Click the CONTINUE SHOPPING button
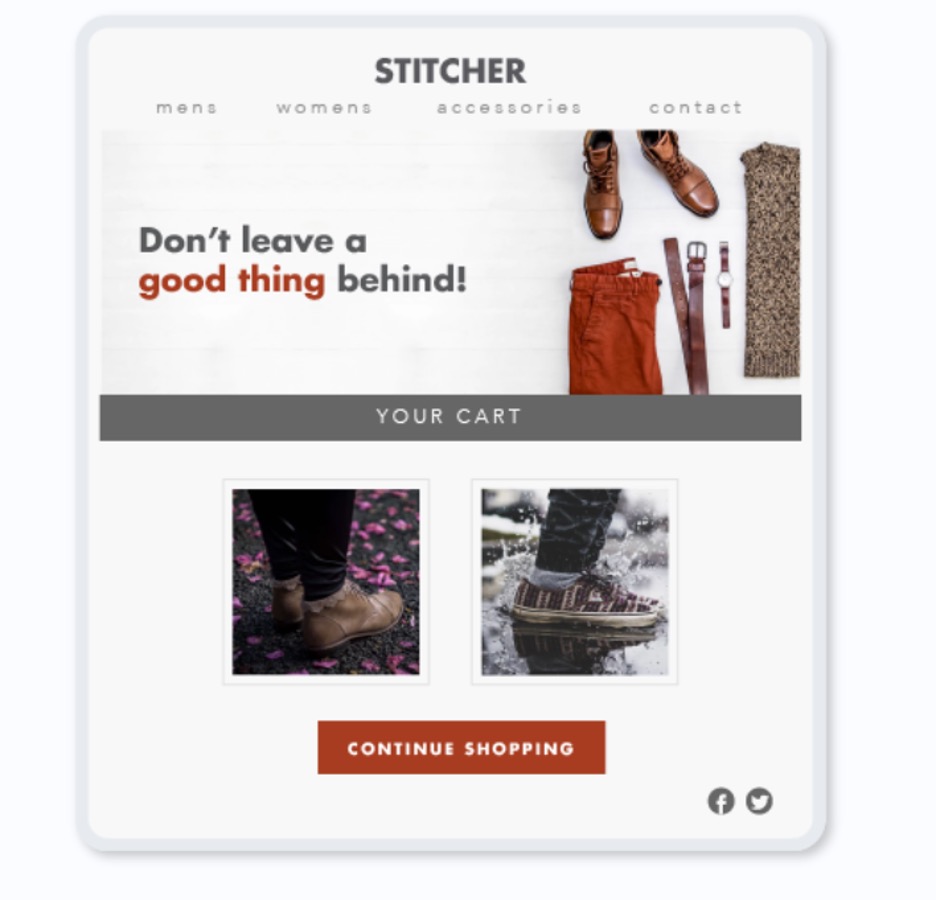Screen dimensions: 936x900 [x=461, y=748]
